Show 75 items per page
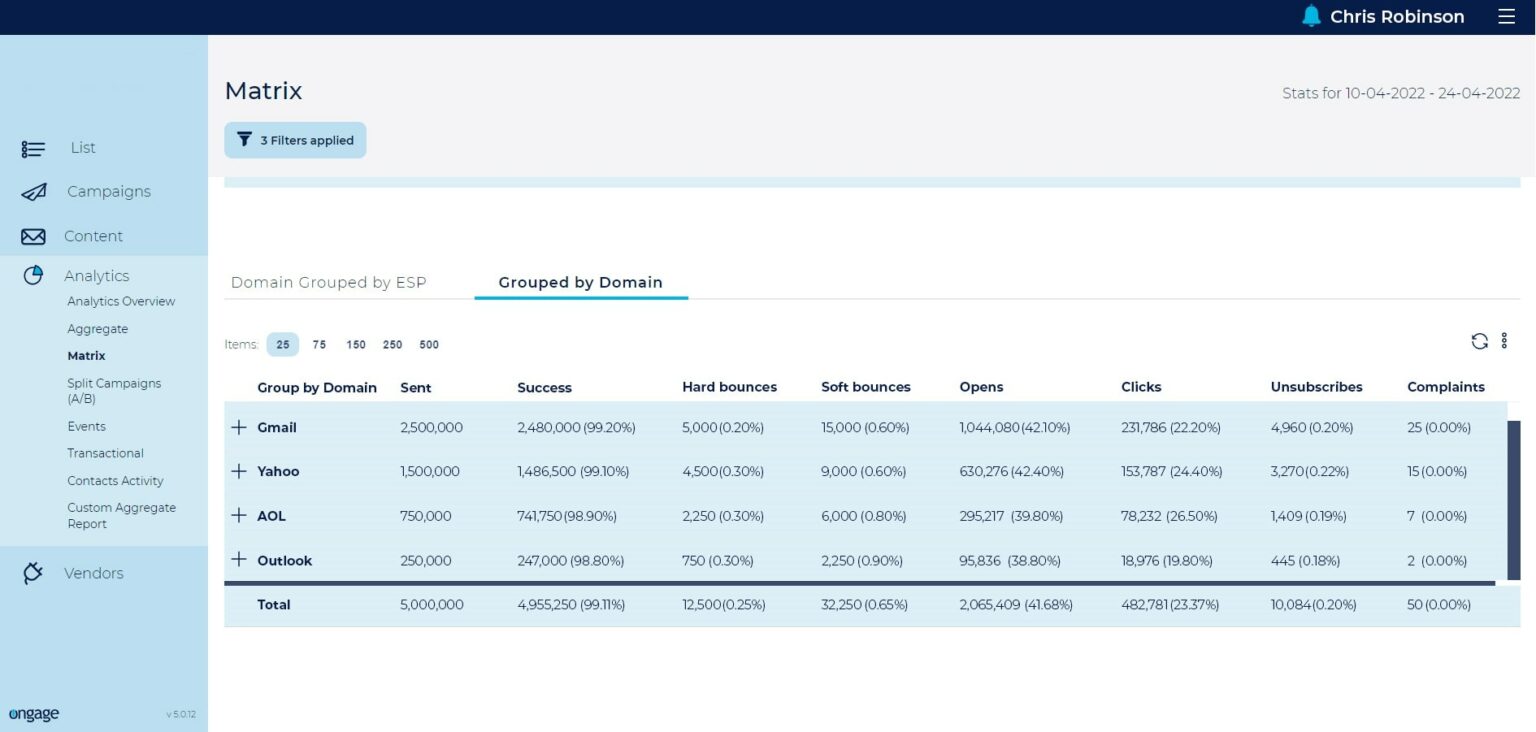 [x=319, y=345]
